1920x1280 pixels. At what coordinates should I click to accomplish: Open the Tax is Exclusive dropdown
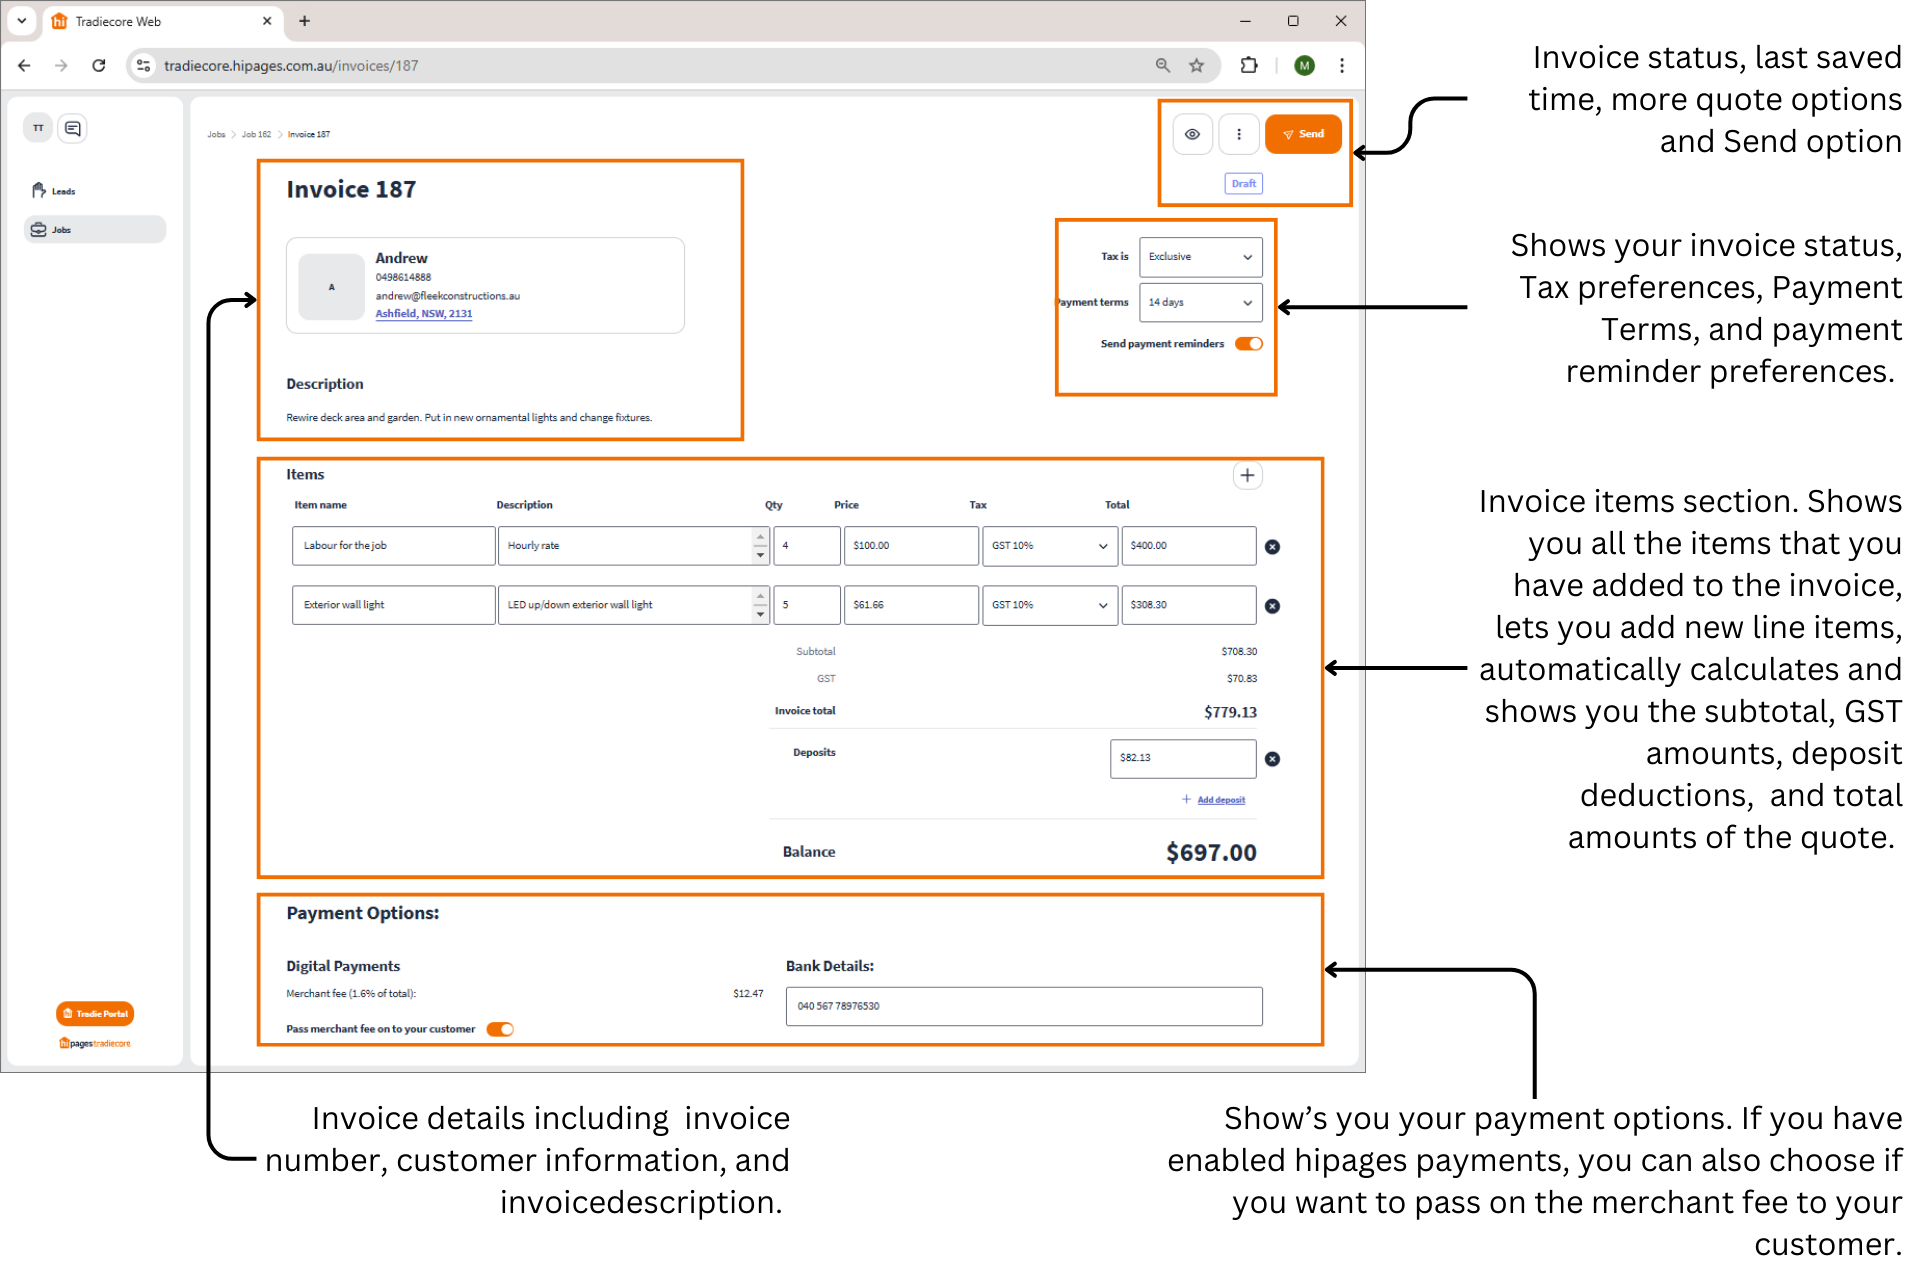tap(1200, 257)
